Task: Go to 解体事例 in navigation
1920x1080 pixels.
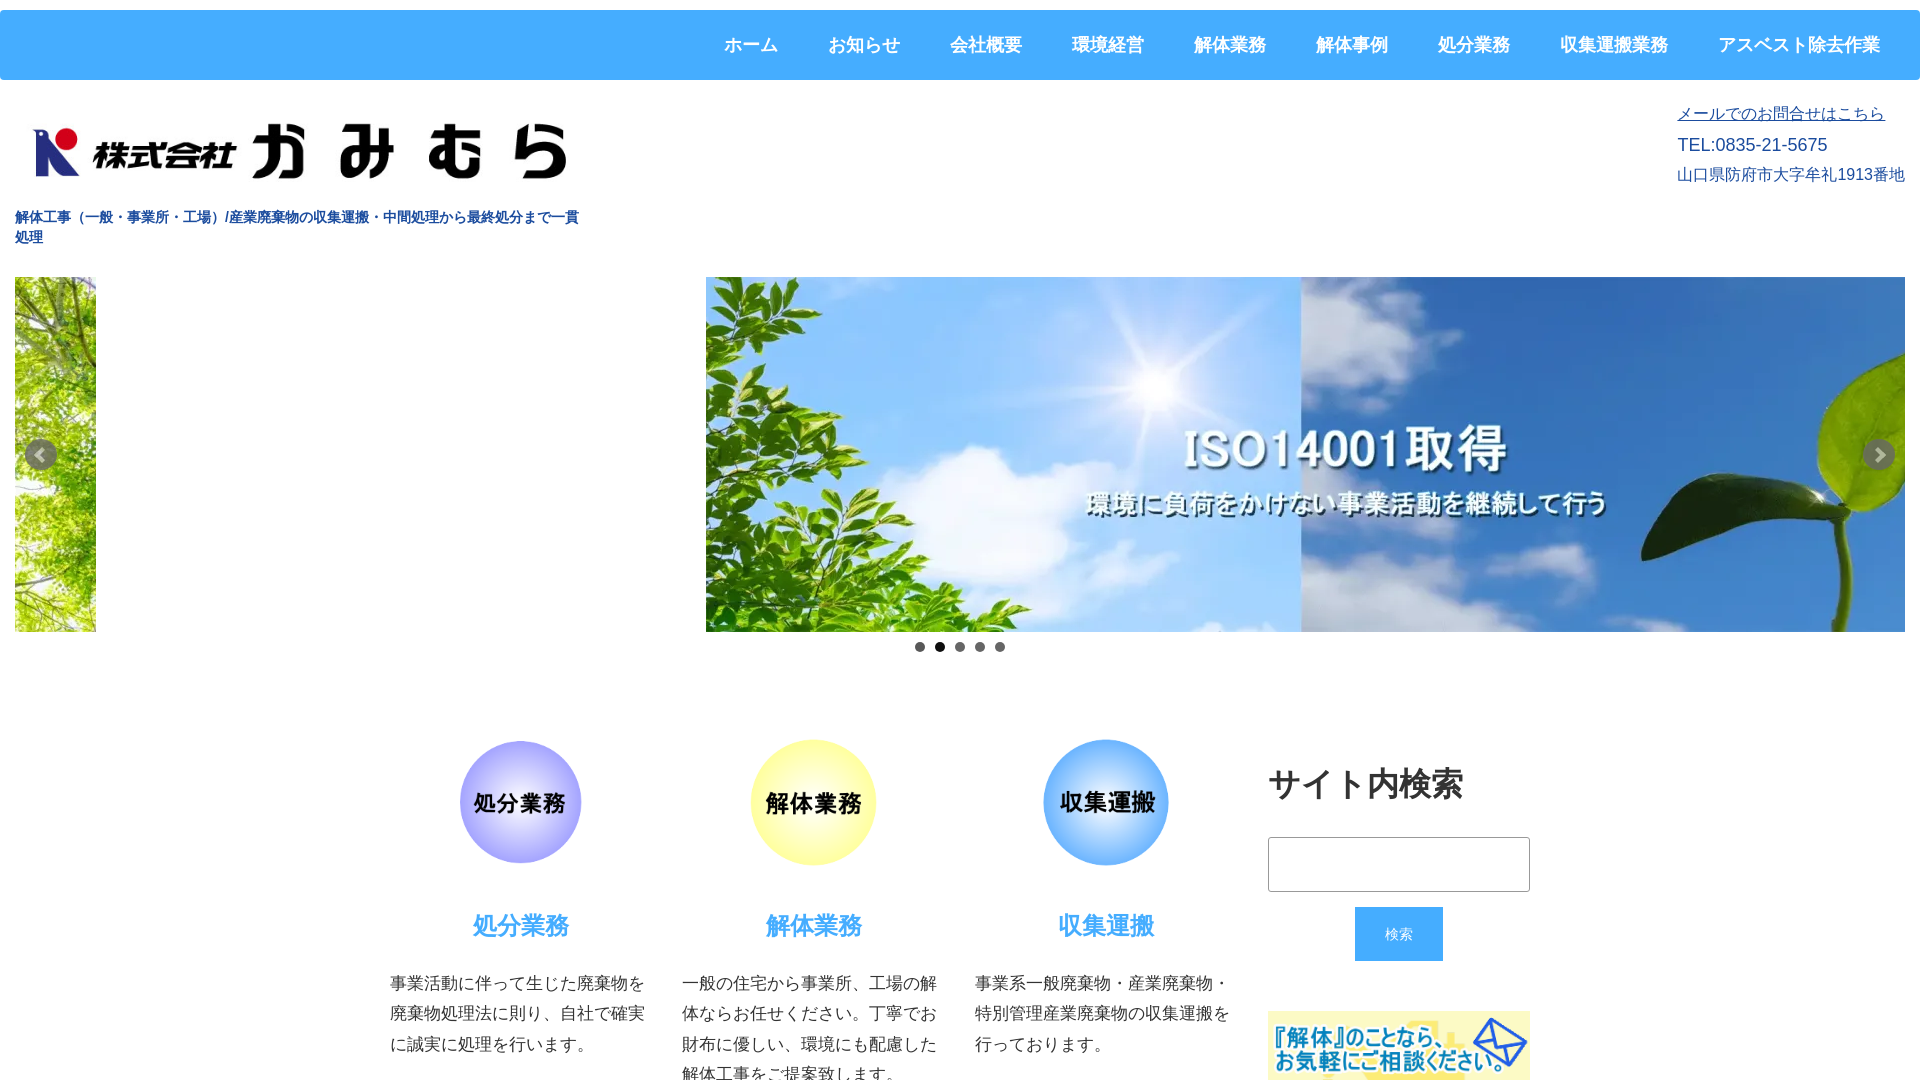Action: click(1351, 45)
